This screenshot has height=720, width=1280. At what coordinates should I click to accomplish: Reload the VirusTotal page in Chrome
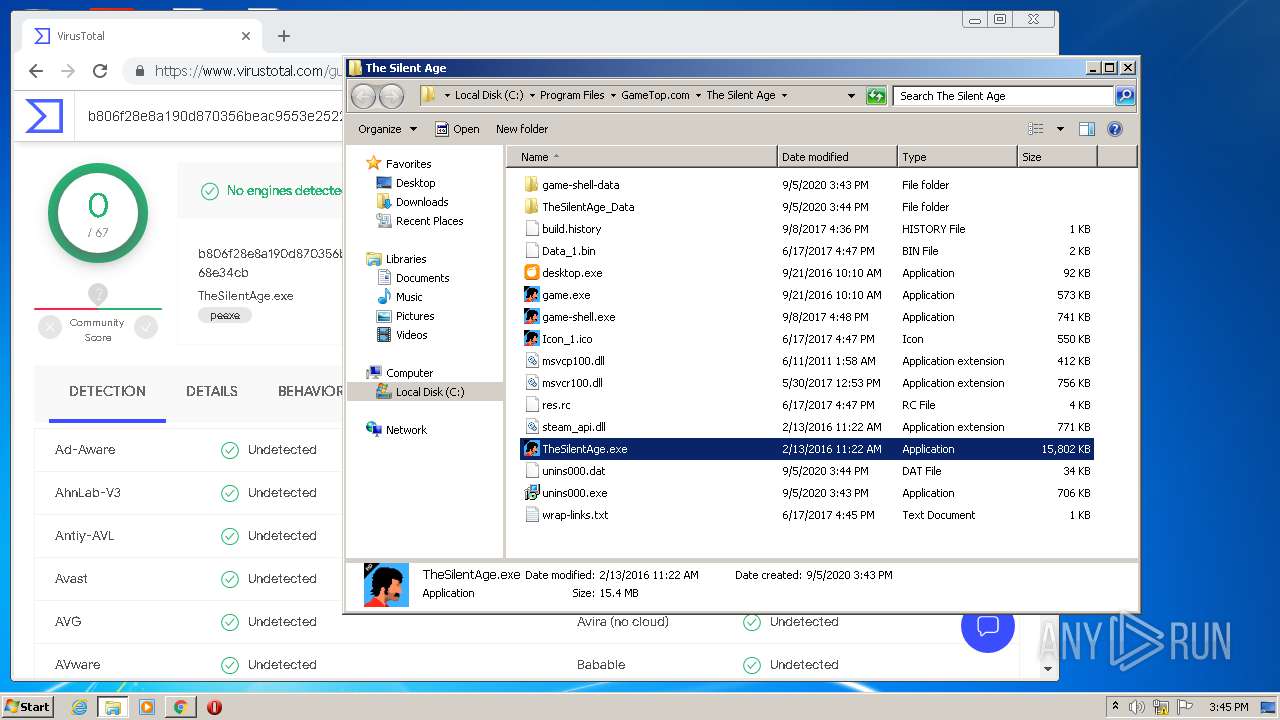coord(100,71)
